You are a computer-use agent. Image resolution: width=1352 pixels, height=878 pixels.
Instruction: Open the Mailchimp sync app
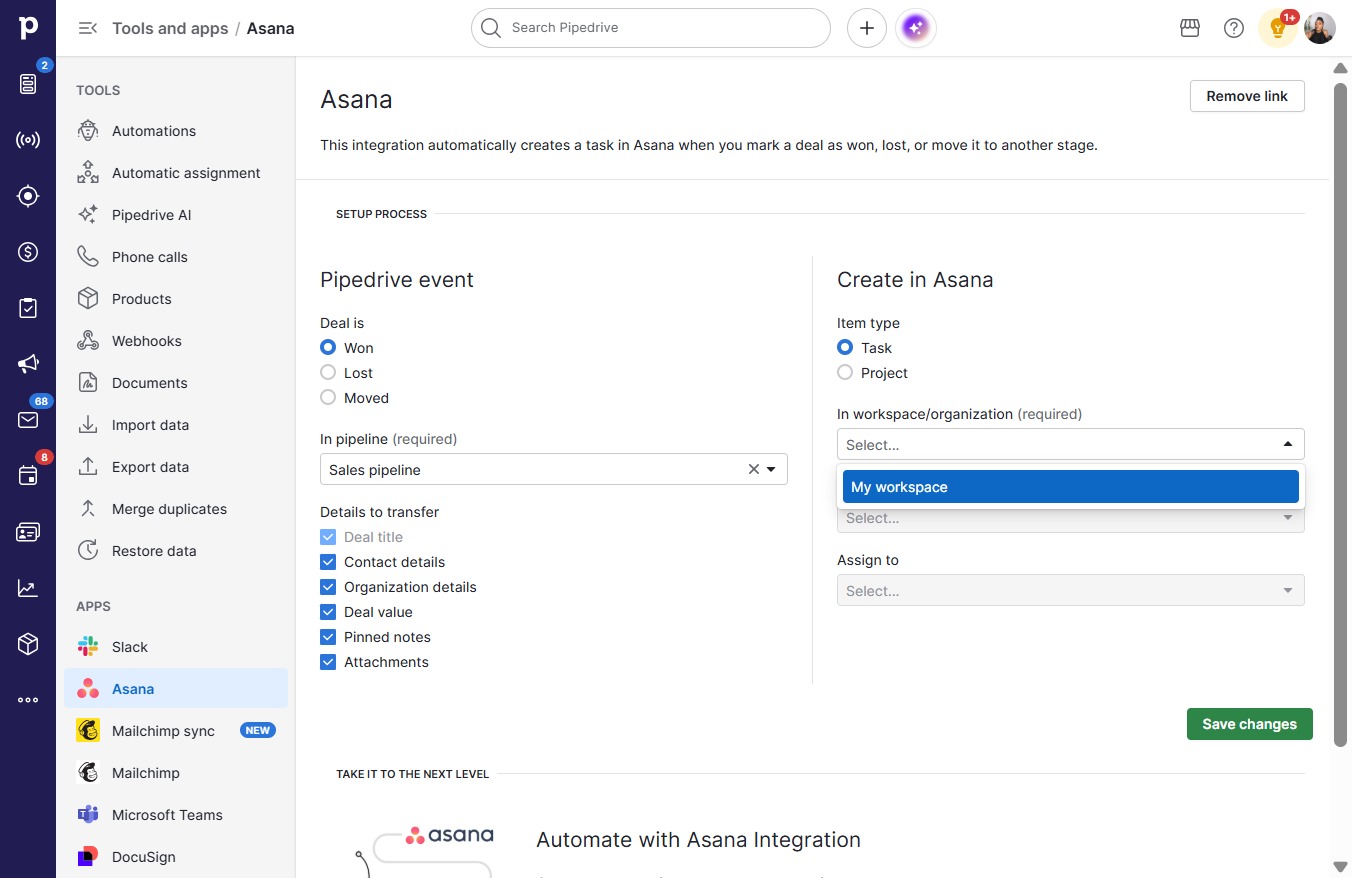(x=176, y=731)
